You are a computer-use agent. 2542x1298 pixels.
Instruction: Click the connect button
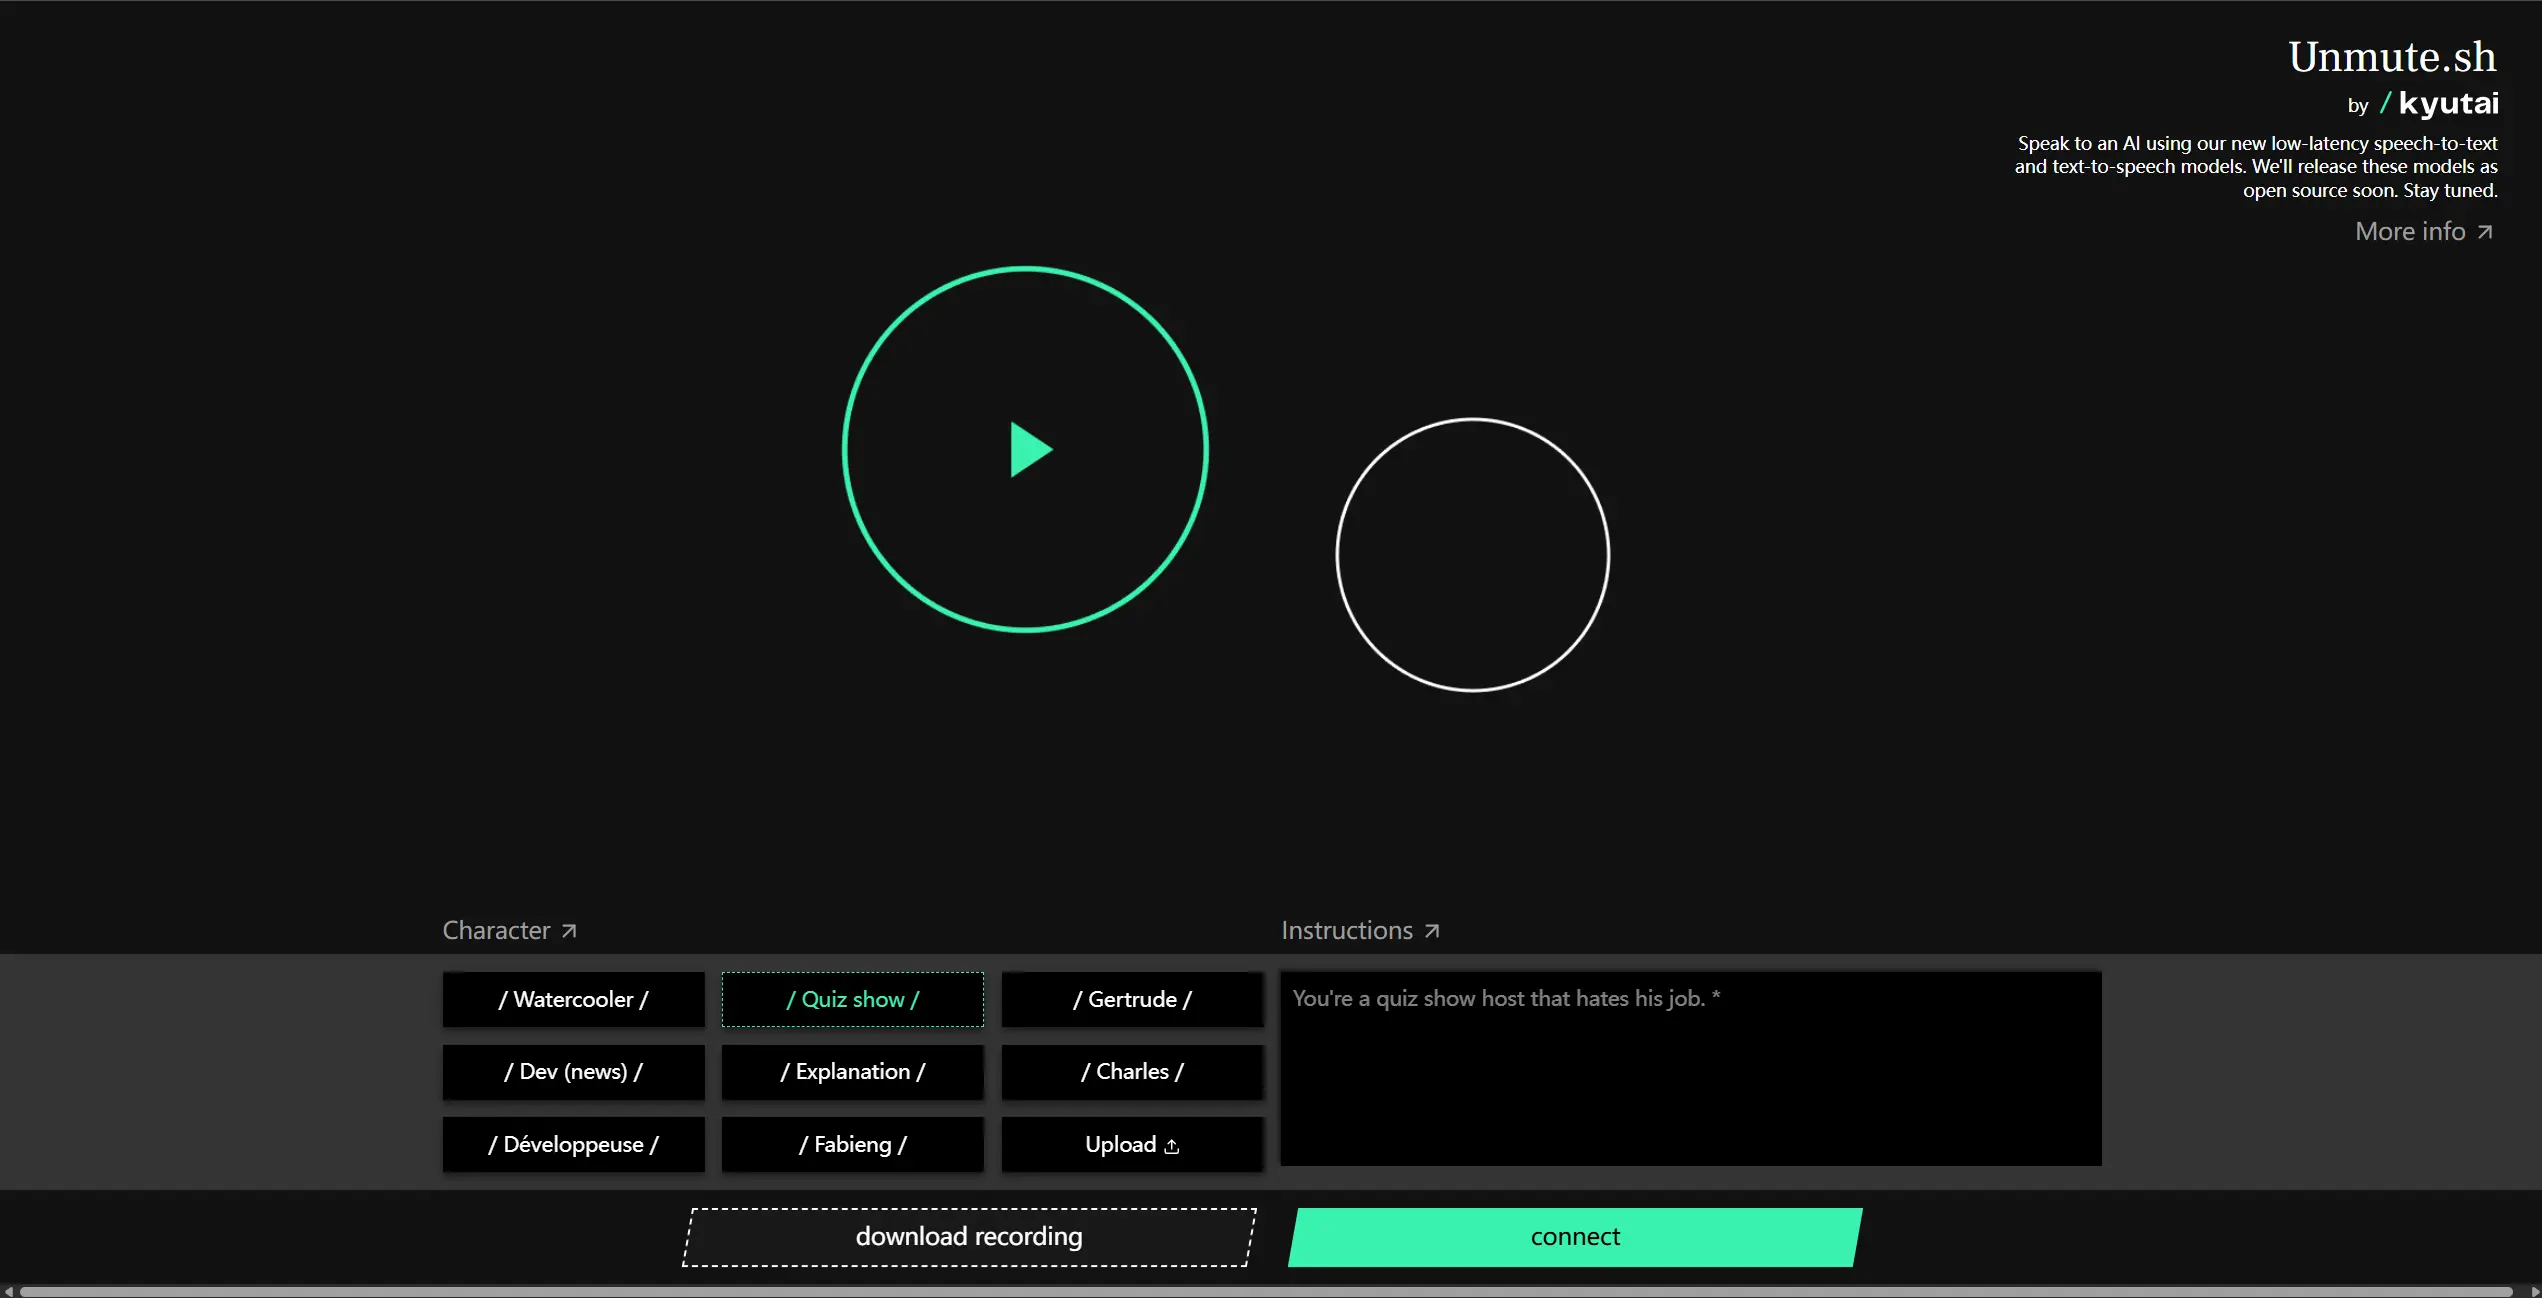coord(1574,1236)
